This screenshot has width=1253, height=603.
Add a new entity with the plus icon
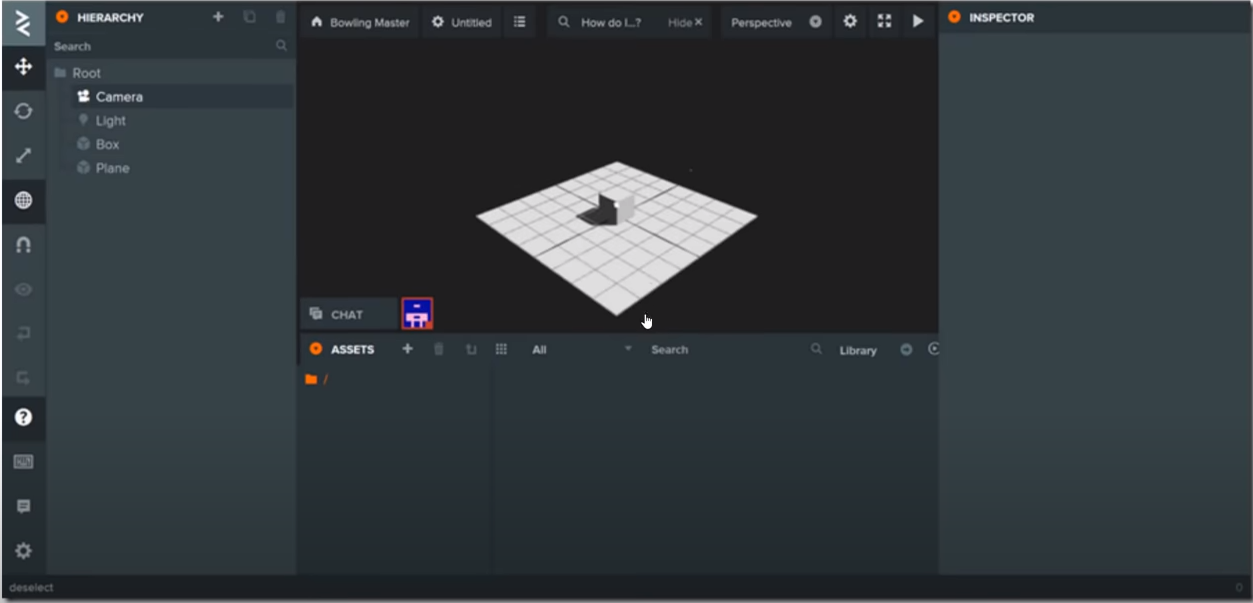tap(218, 17)
